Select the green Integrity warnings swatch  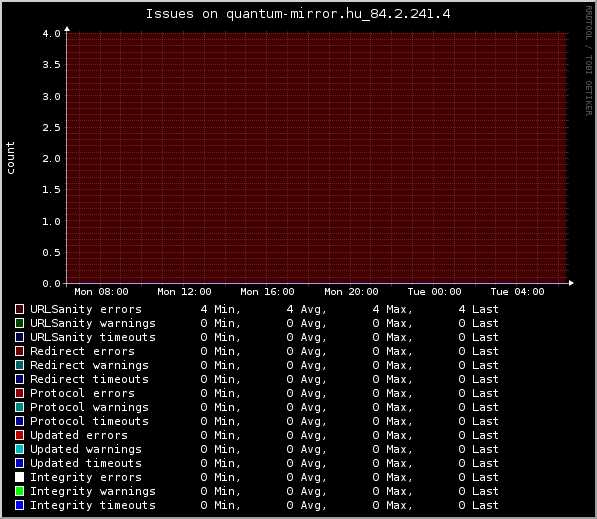[x=19, y=491]
